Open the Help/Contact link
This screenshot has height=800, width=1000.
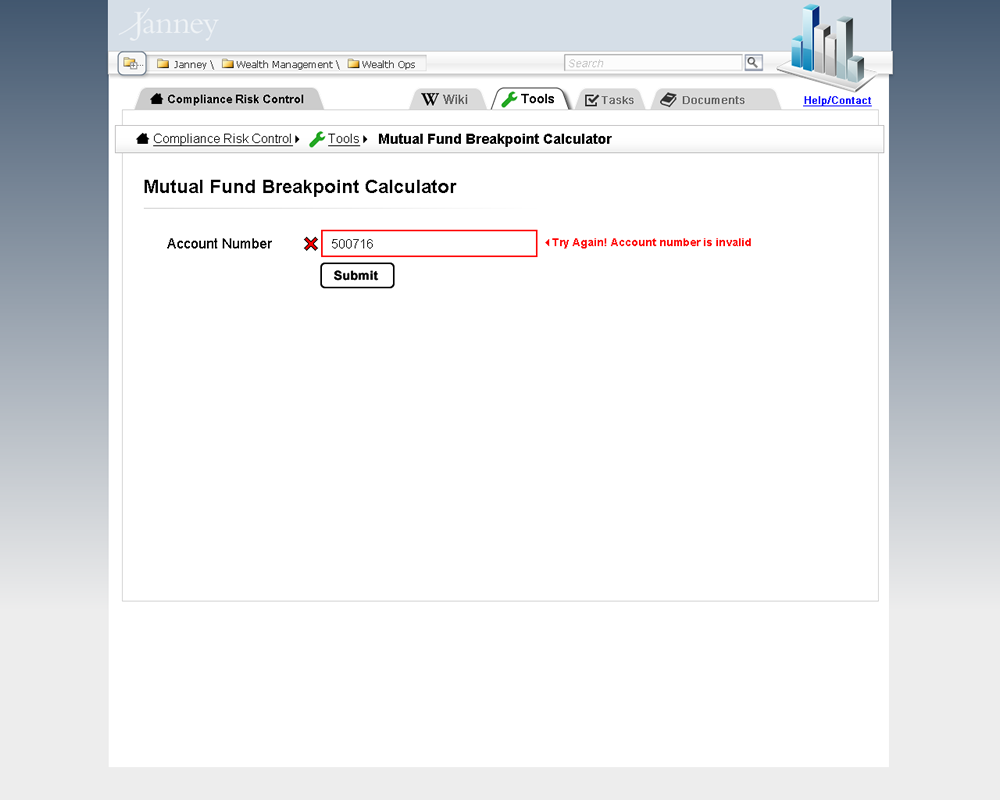837,101
